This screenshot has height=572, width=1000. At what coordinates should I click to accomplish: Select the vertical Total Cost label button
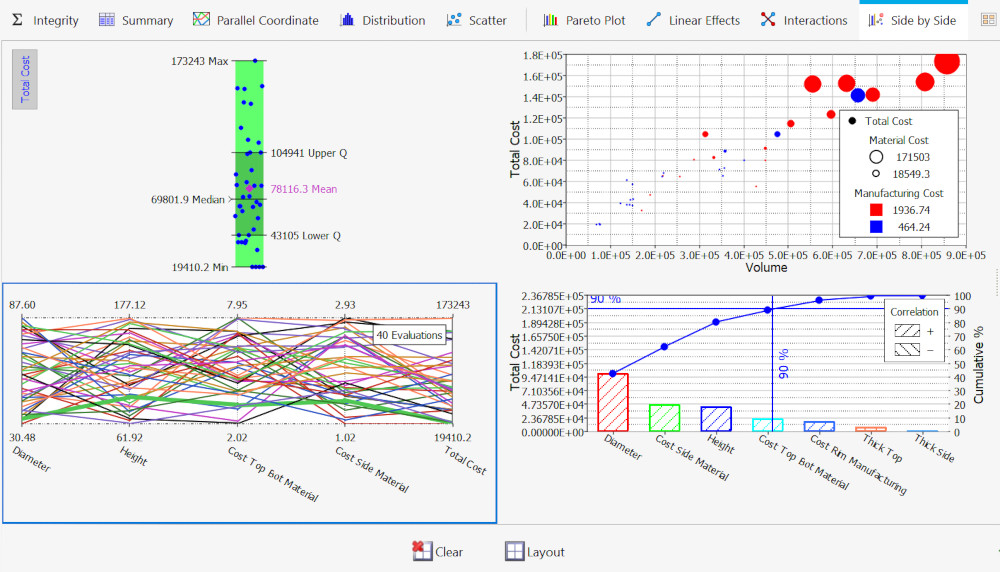(x=26, y=80)
